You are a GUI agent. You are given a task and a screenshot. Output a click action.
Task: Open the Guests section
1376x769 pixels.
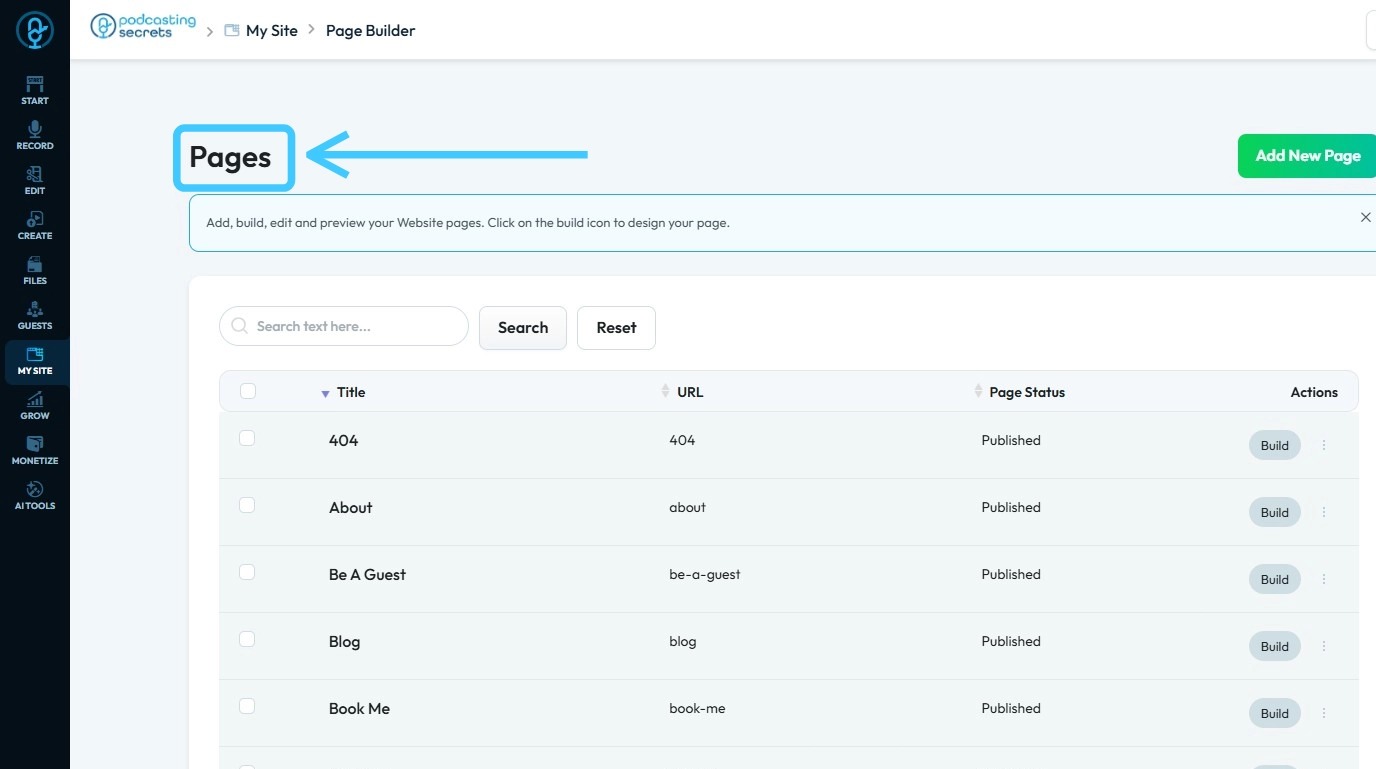pyautogui.click(x=35, y=314)
